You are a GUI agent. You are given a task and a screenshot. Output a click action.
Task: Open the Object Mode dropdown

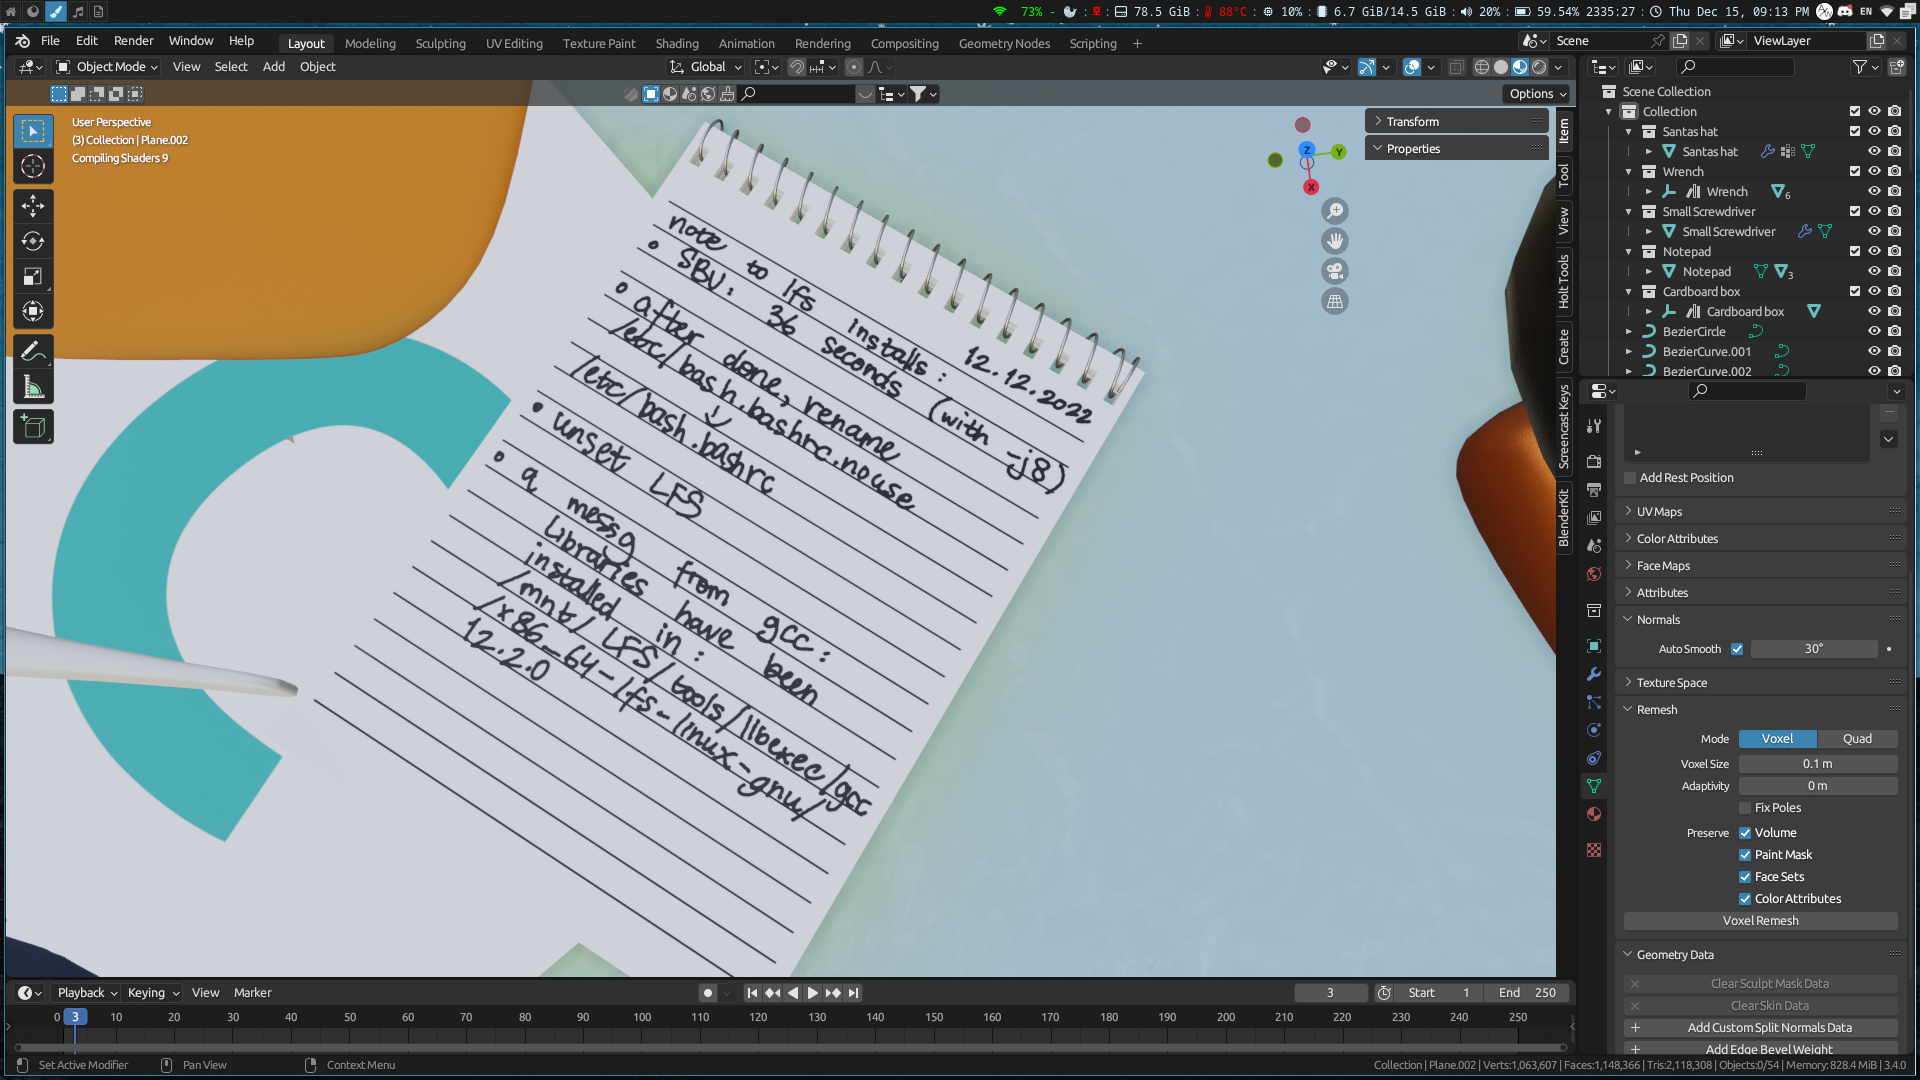(x=108, y=67)
